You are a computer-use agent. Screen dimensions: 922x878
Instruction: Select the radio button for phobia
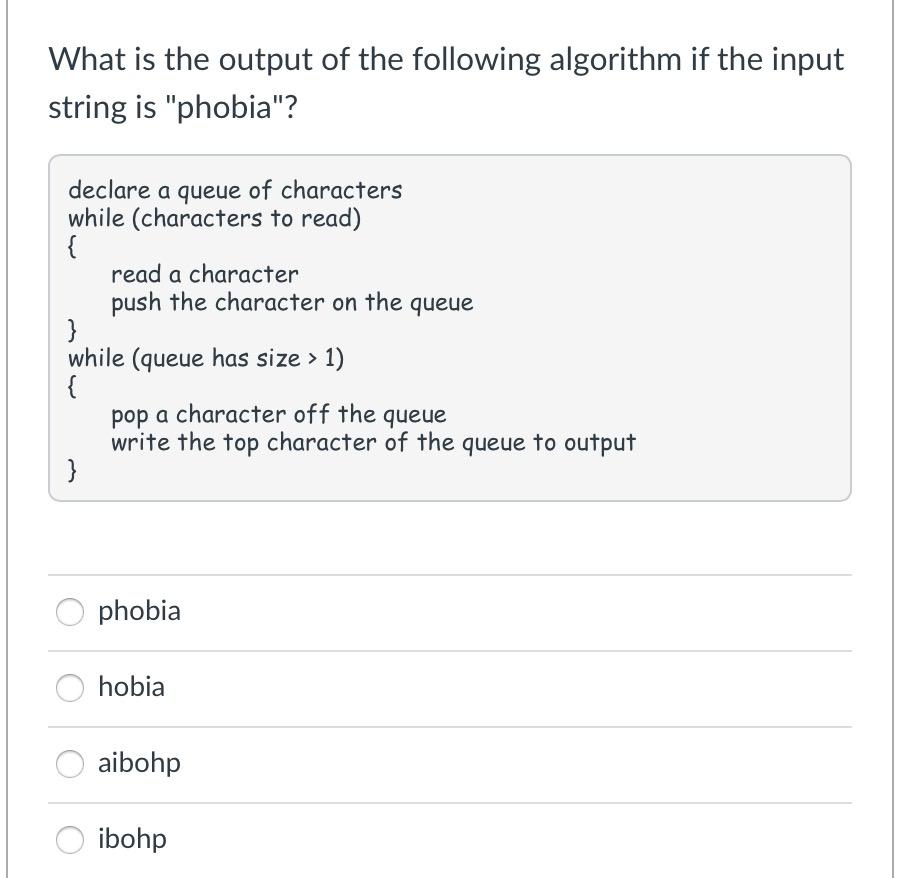pyautogui.click(x=69, y=612)
